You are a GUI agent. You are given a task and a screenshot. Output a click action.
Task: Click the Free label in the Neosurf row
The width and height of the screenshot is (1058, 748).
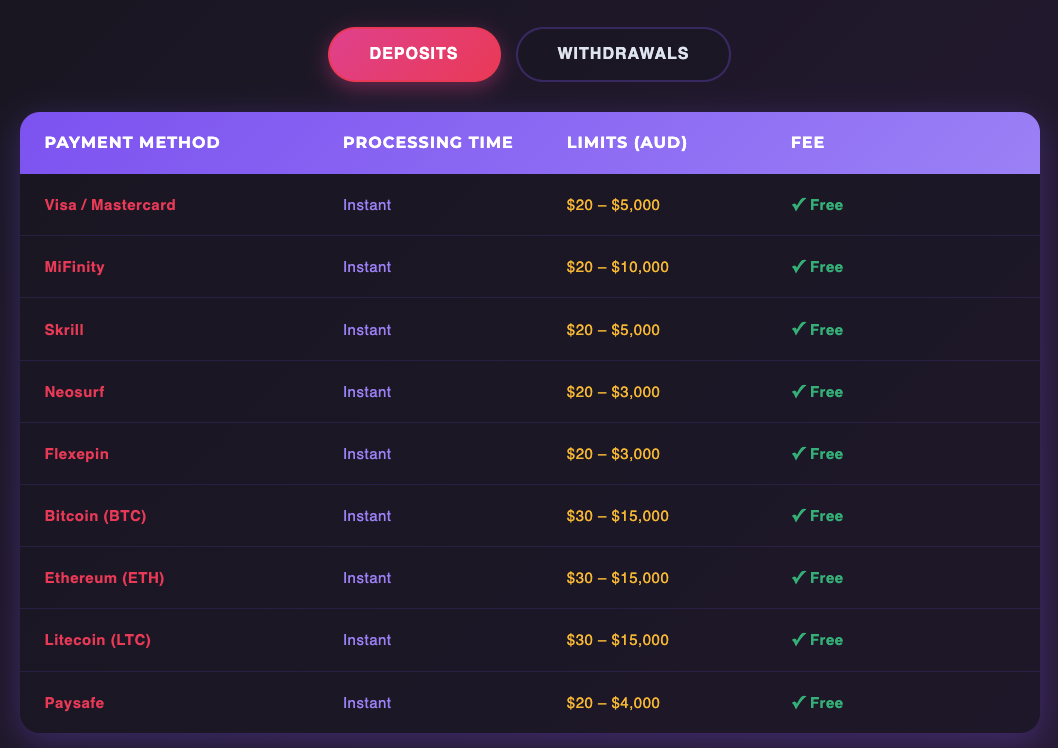click(x=827, y=392)
